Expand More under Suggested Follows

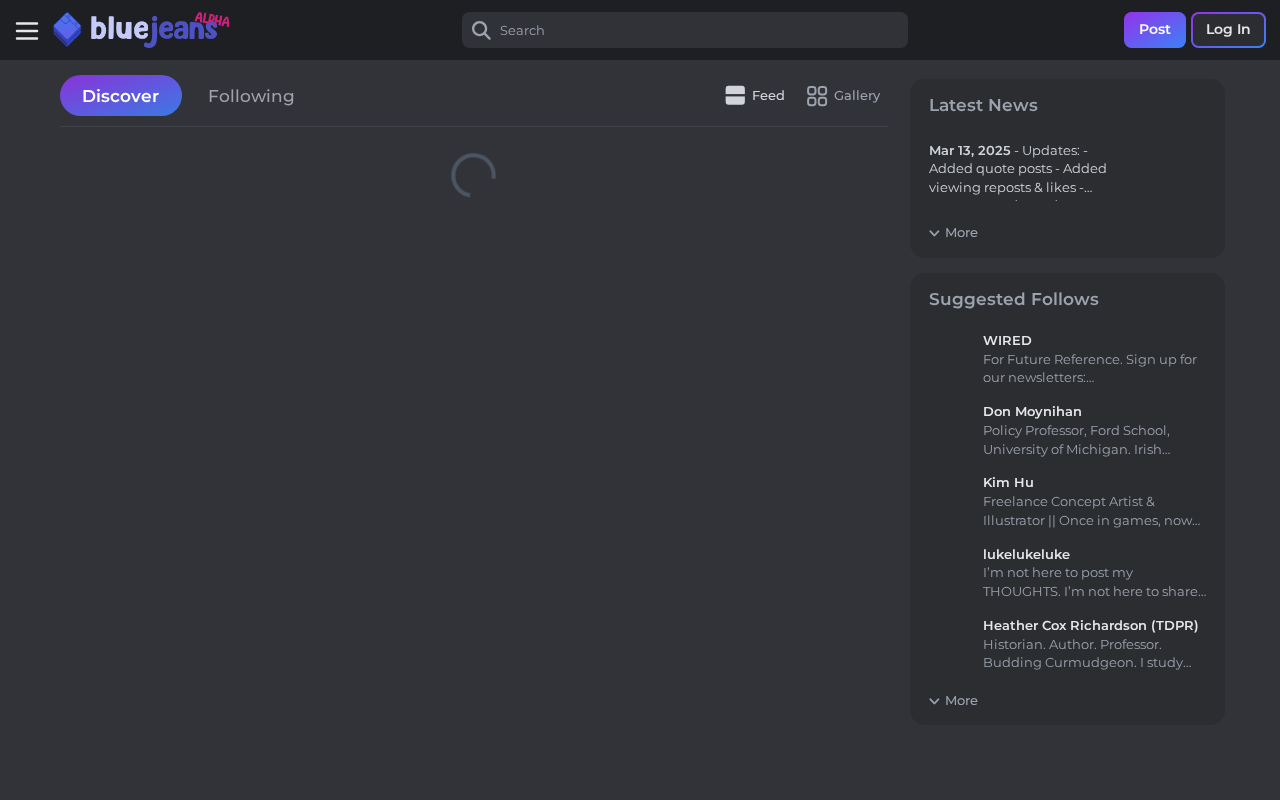tap(953, 700)
